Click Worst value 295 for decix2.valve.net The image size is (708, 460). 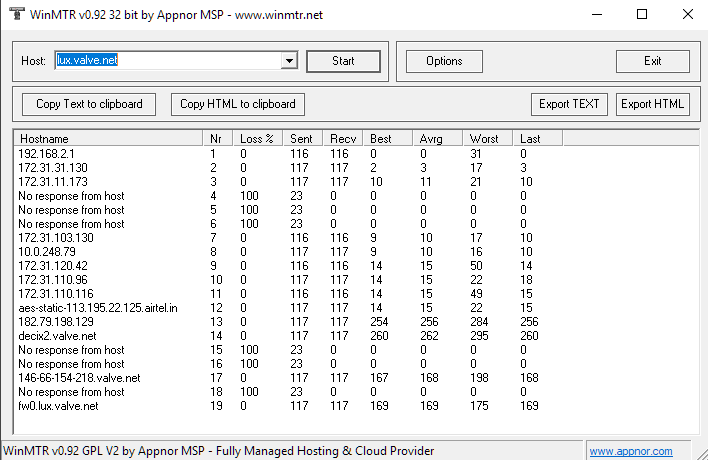point(479,336)
